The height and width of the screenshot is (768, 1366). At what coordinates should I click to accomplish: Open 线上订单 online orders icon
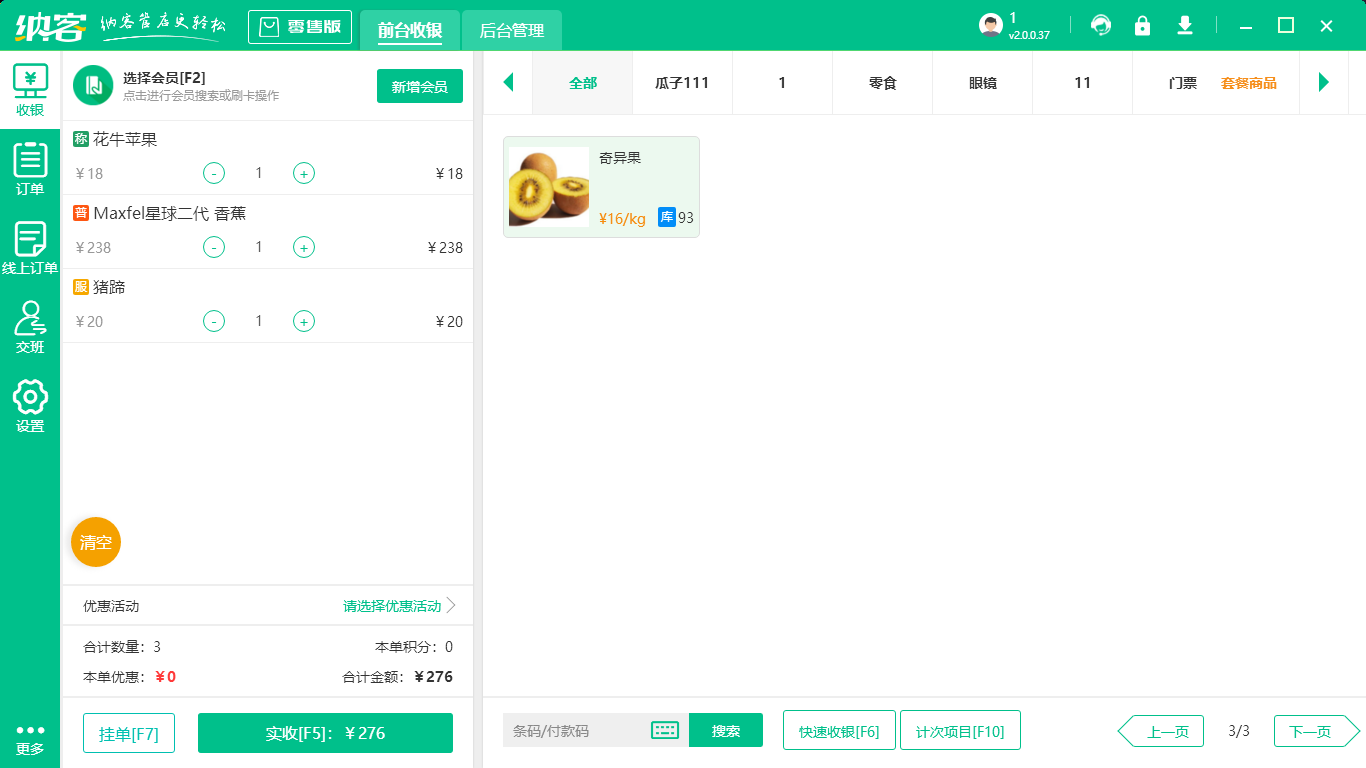[30, 247]
